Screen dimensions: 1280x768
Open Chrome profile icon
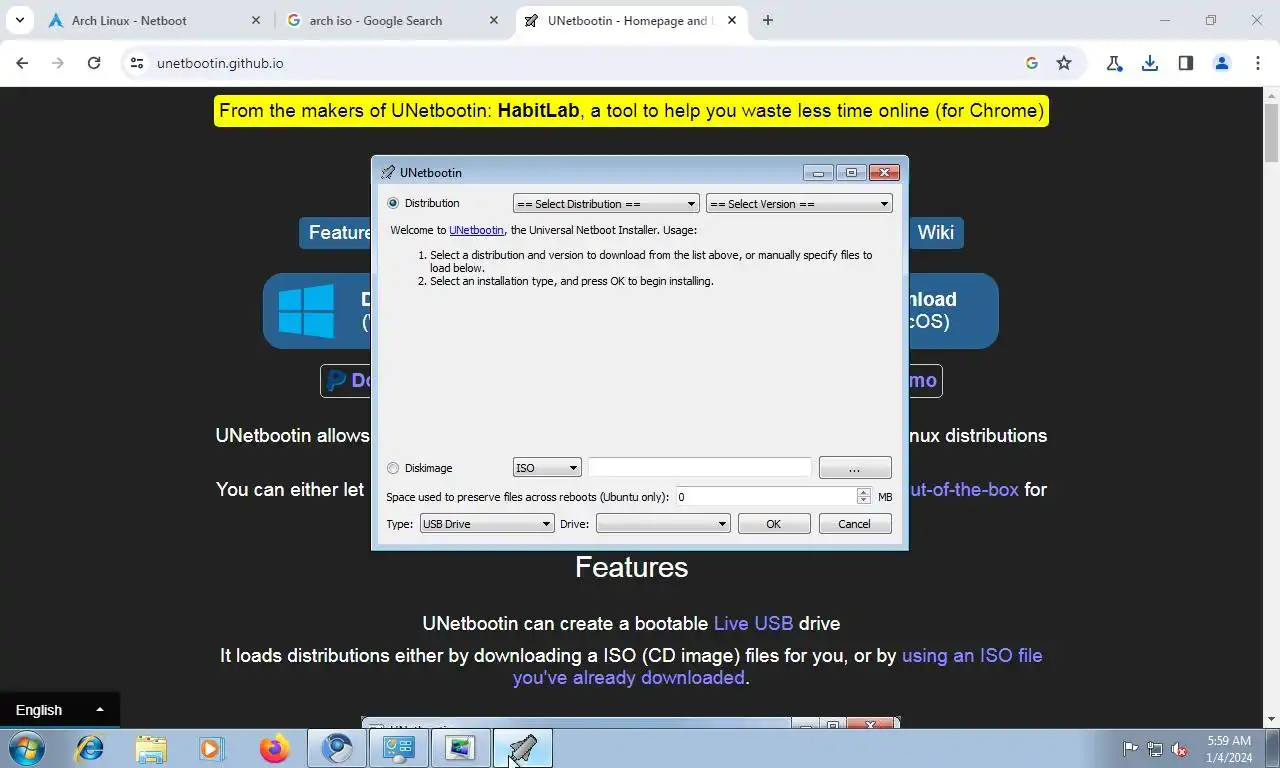(x=1222, y=63)
